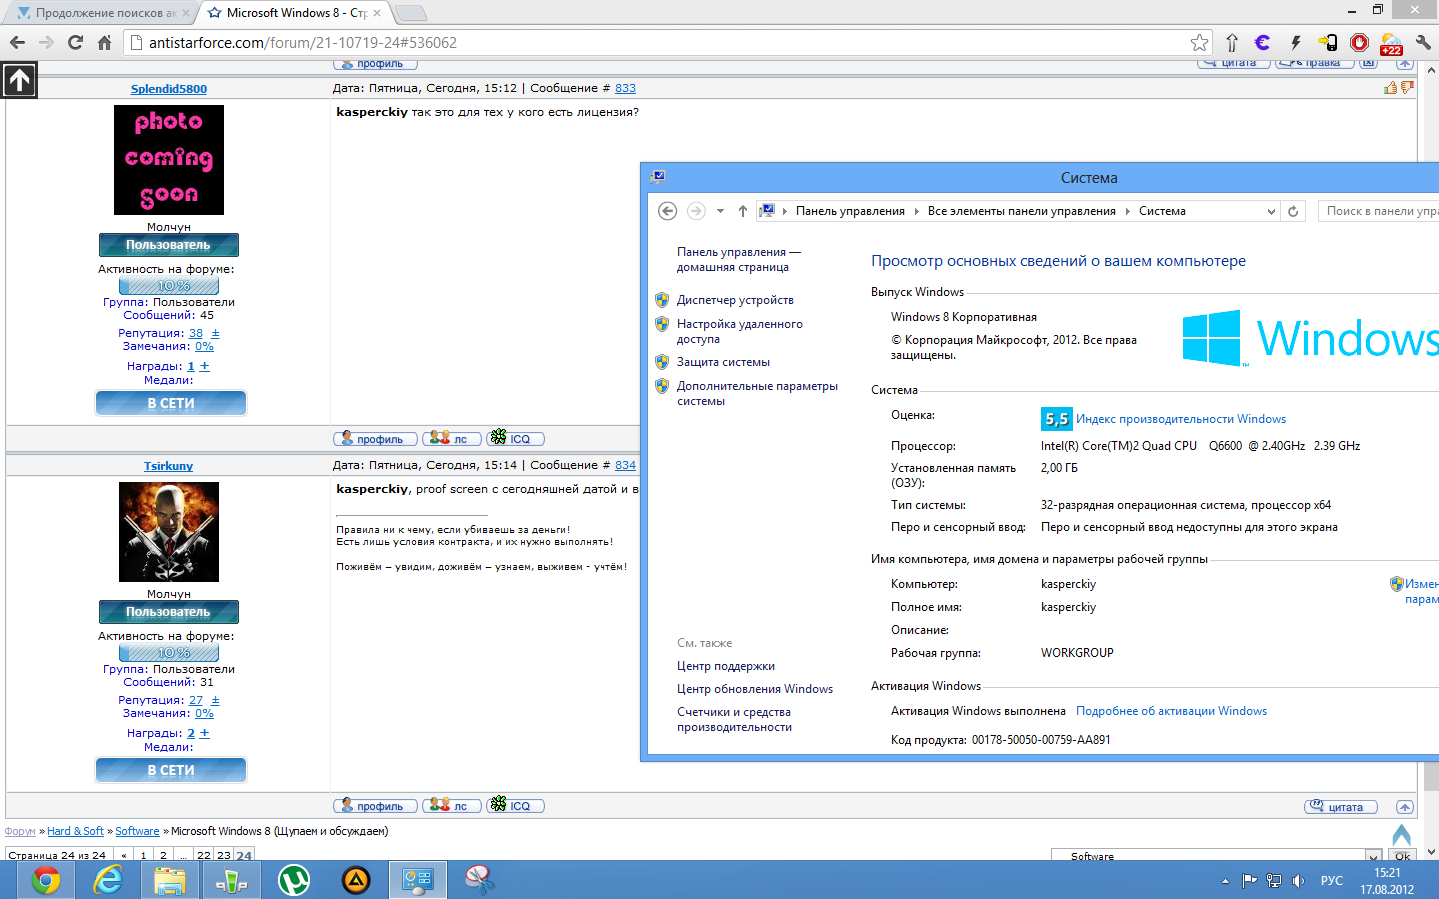Click the purple euro currency extension icon
The height and width of the screenshot is (899, 1439).
click(x=1262, y=42)
